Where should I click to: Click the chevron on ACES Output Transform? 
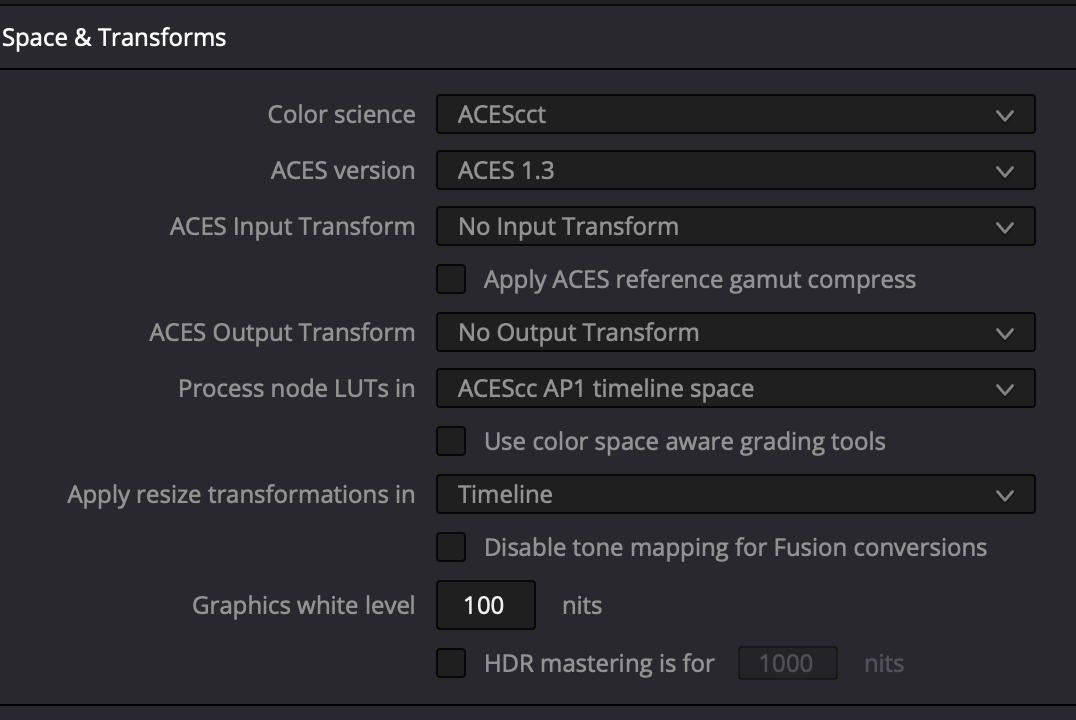(1005, 334)
